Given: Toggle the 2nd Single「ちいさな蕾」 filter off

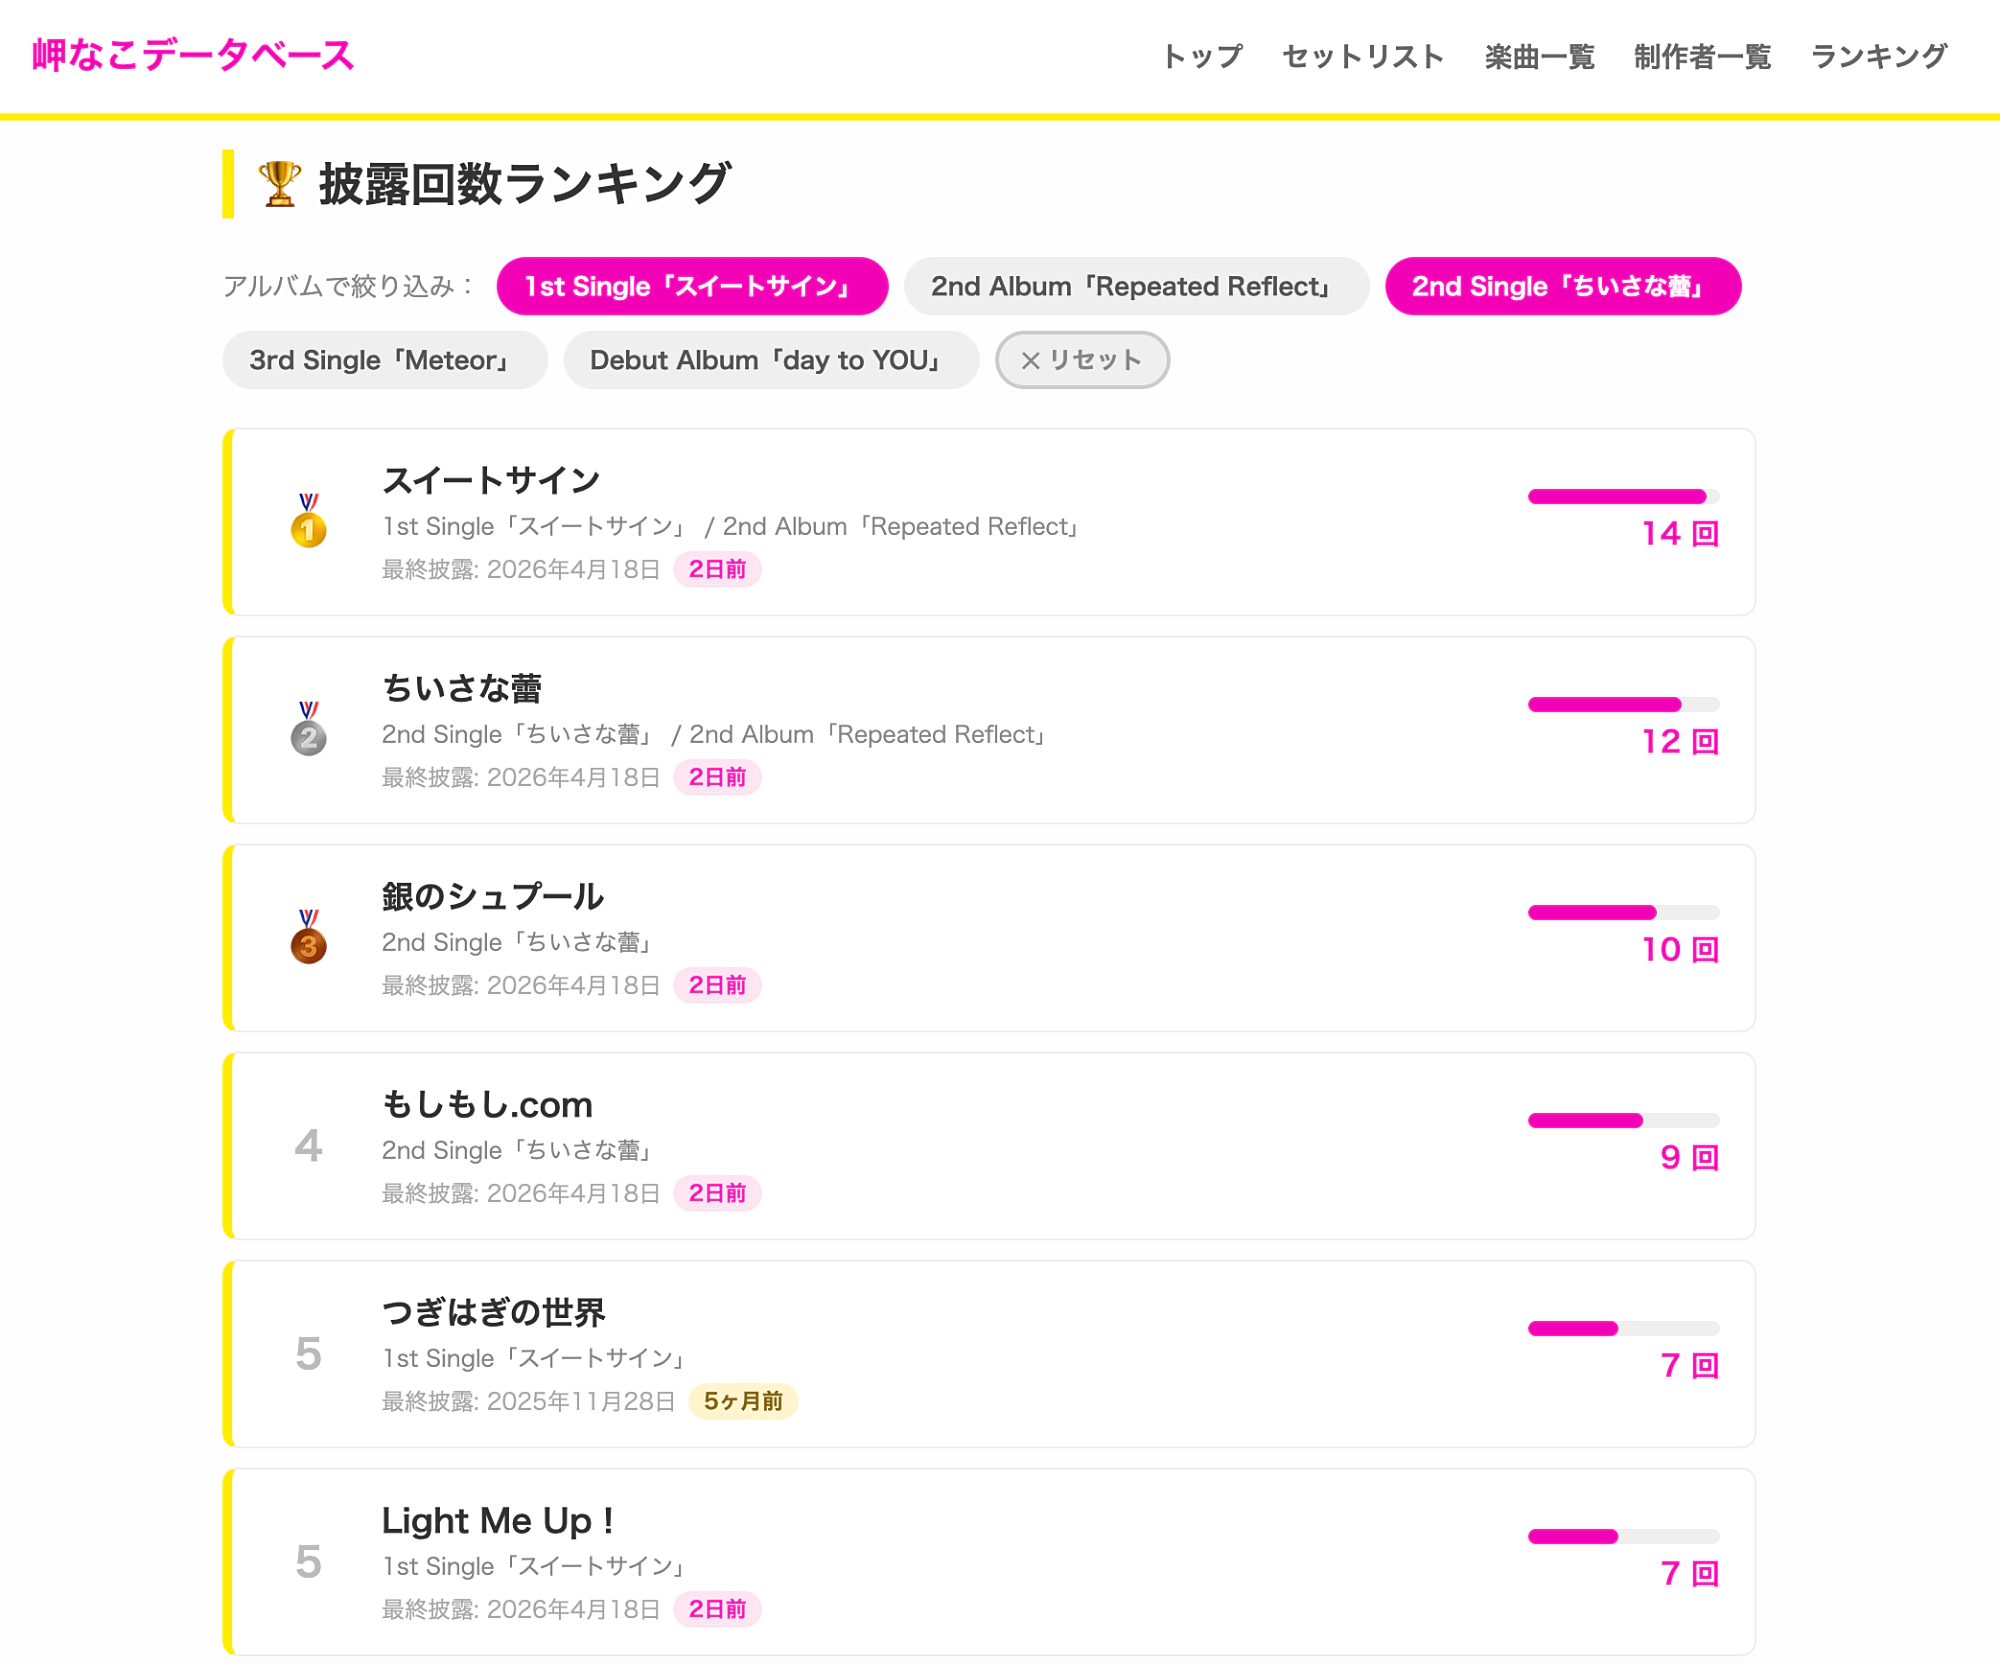Looking at the screenshot, I should tap(1561, 287).
